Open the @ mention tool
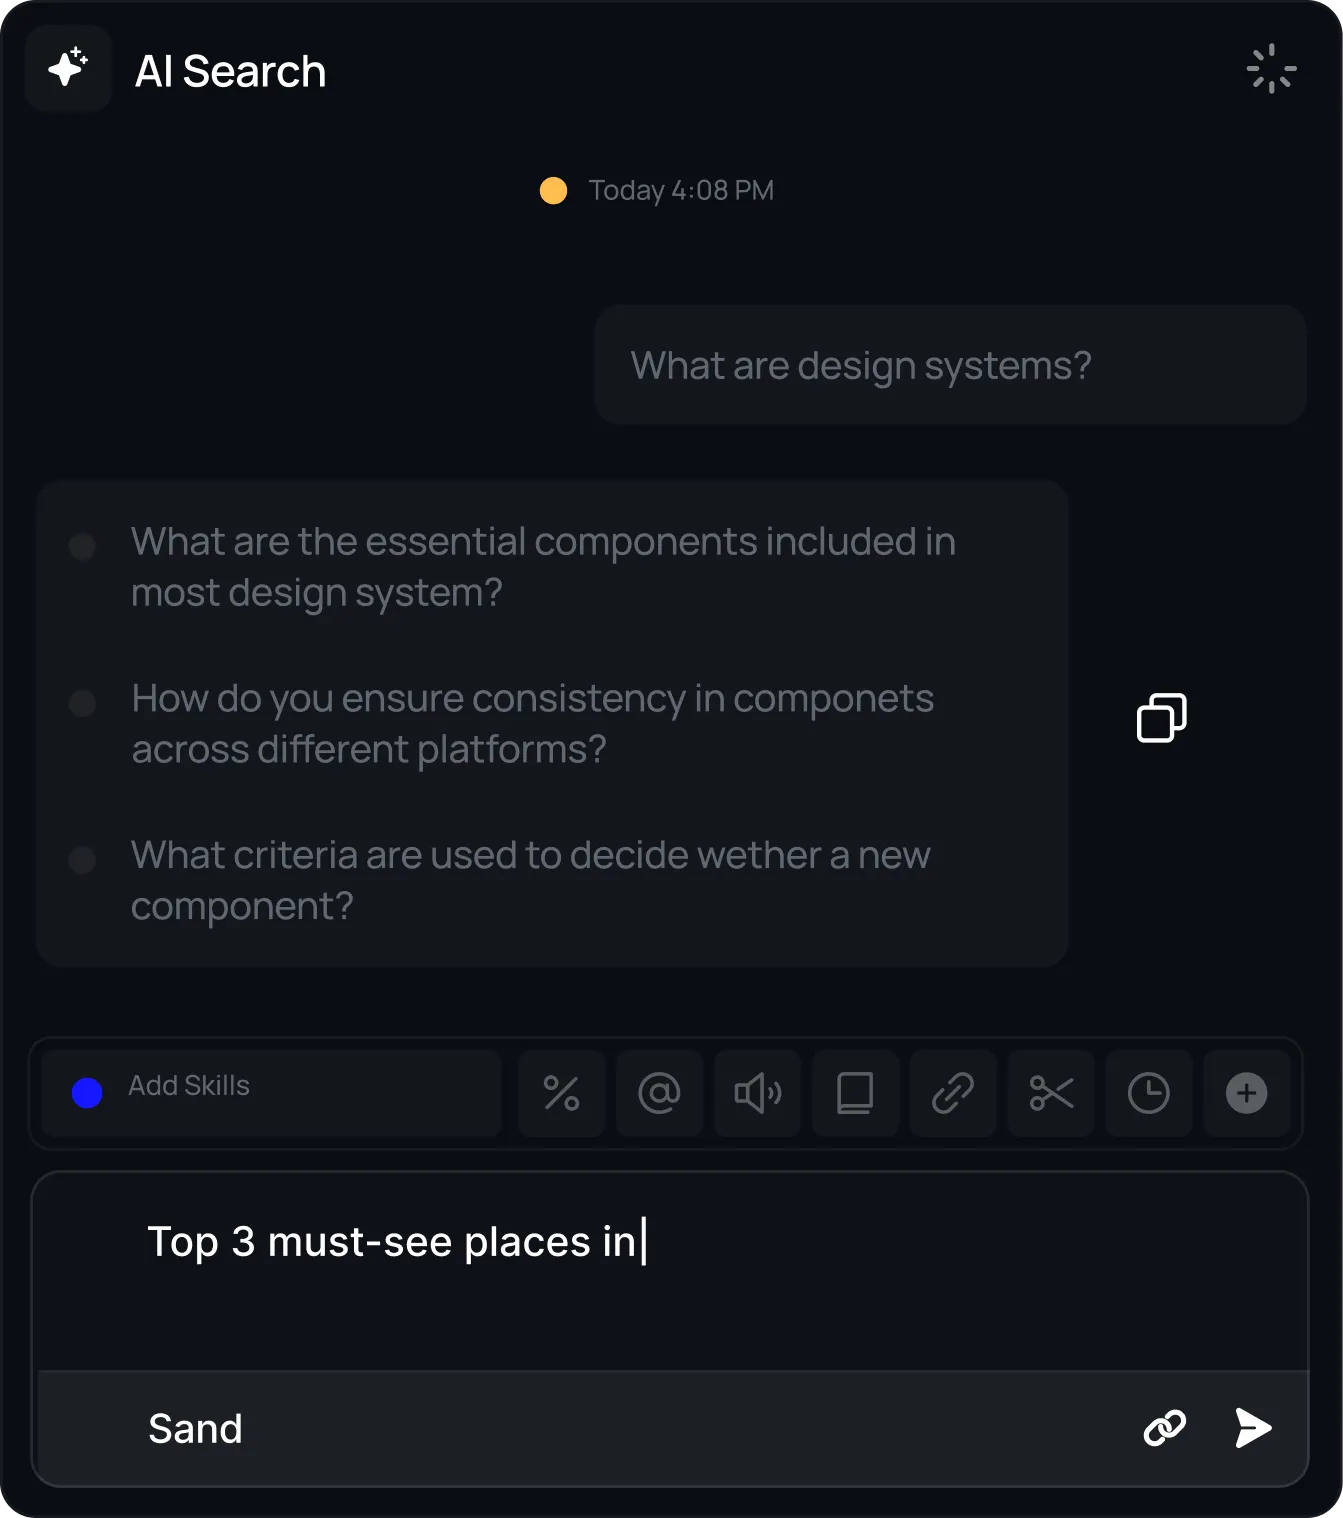The height and width of the screenshot is (1518, 1343). 659,1093
